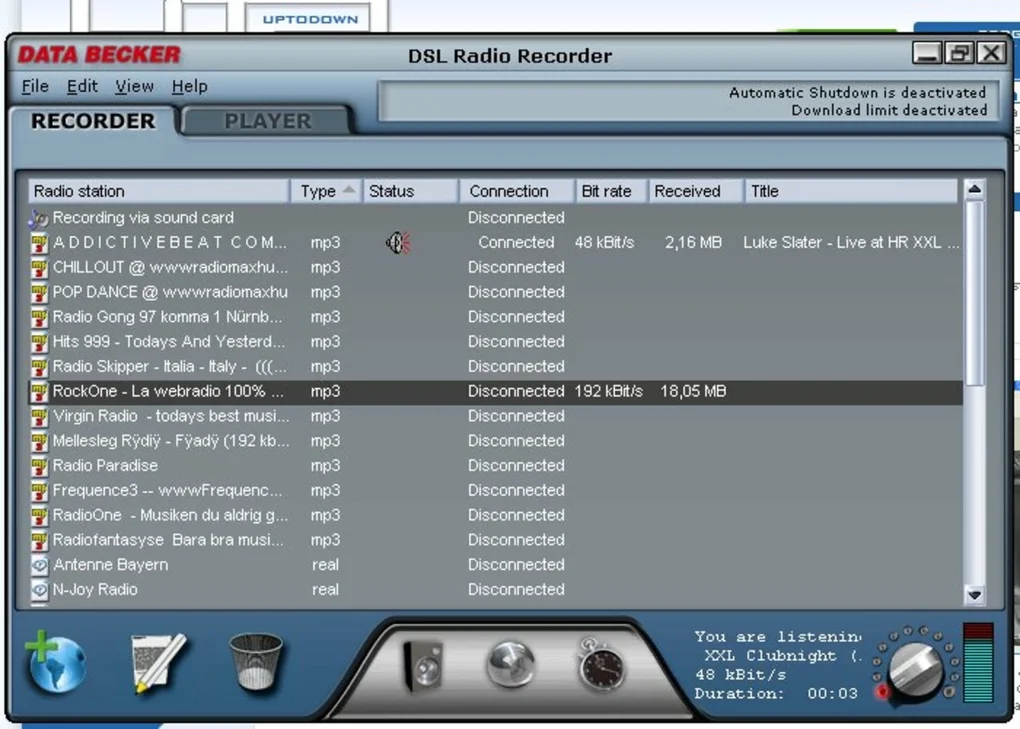Open the Help menu
Screen dimensions: 1020x729
click(x=189, y=86)
